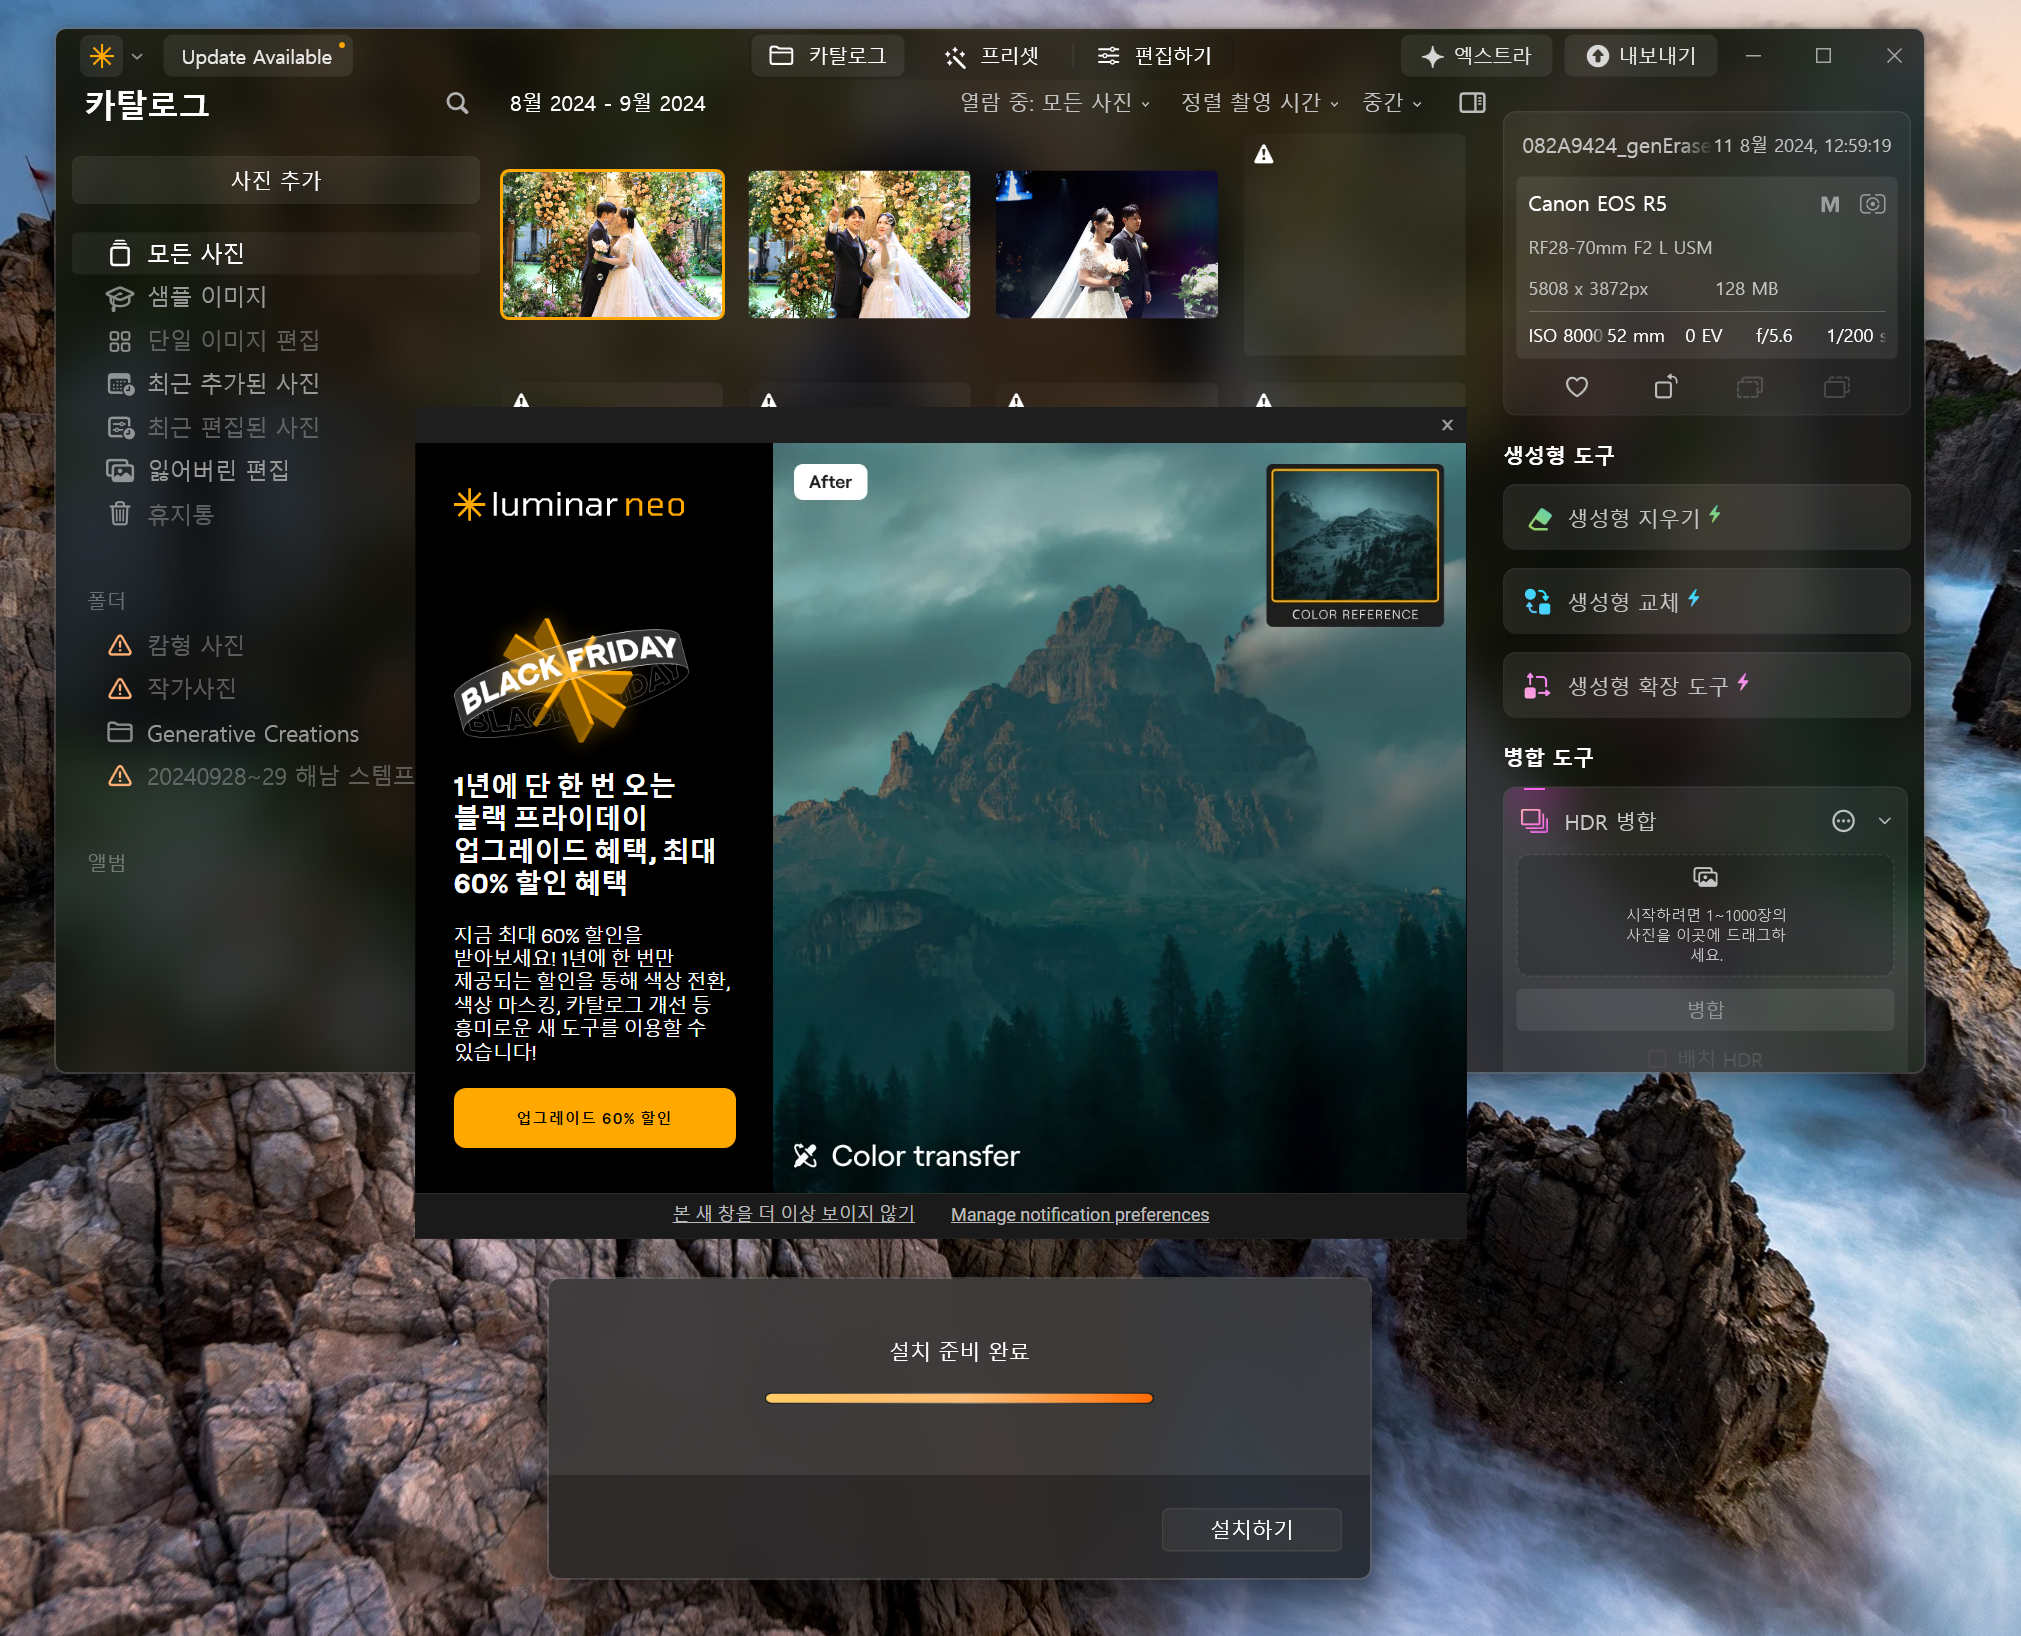This screenshot has height=1636, width=2021.
Task: Click the orange installation progress bar
Action: pyautogui.click(x=958, y=1398)
